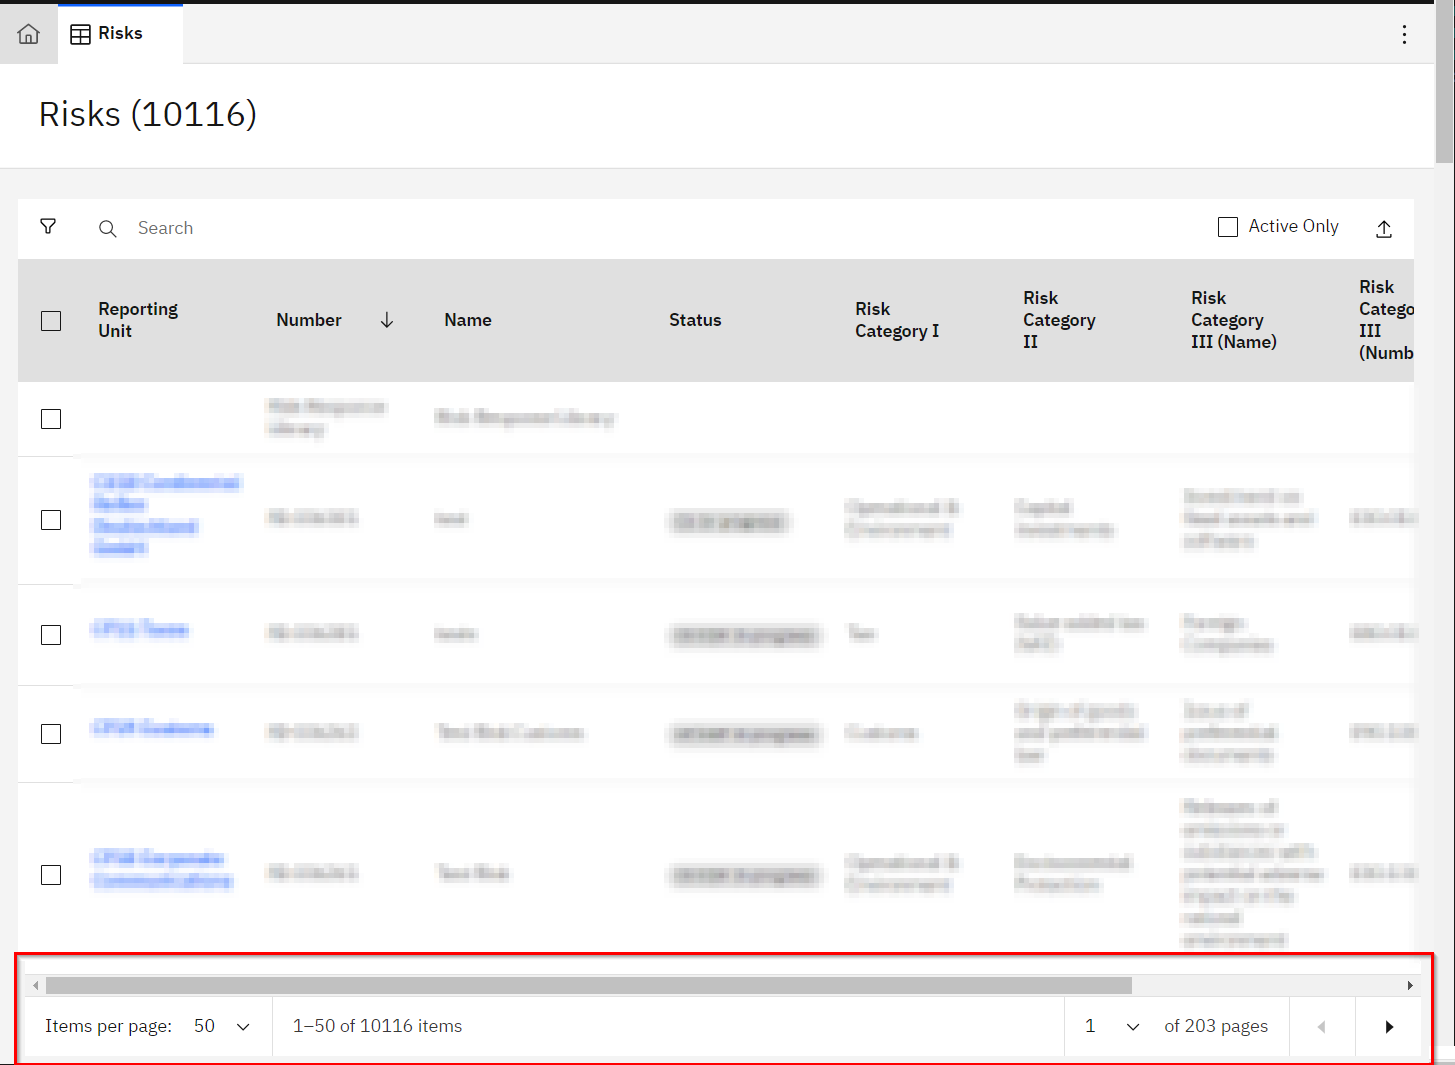The width and height of the screenshot is (1455, 1065).
Task: Click the Name column header
Action: [x=467, y=320]
